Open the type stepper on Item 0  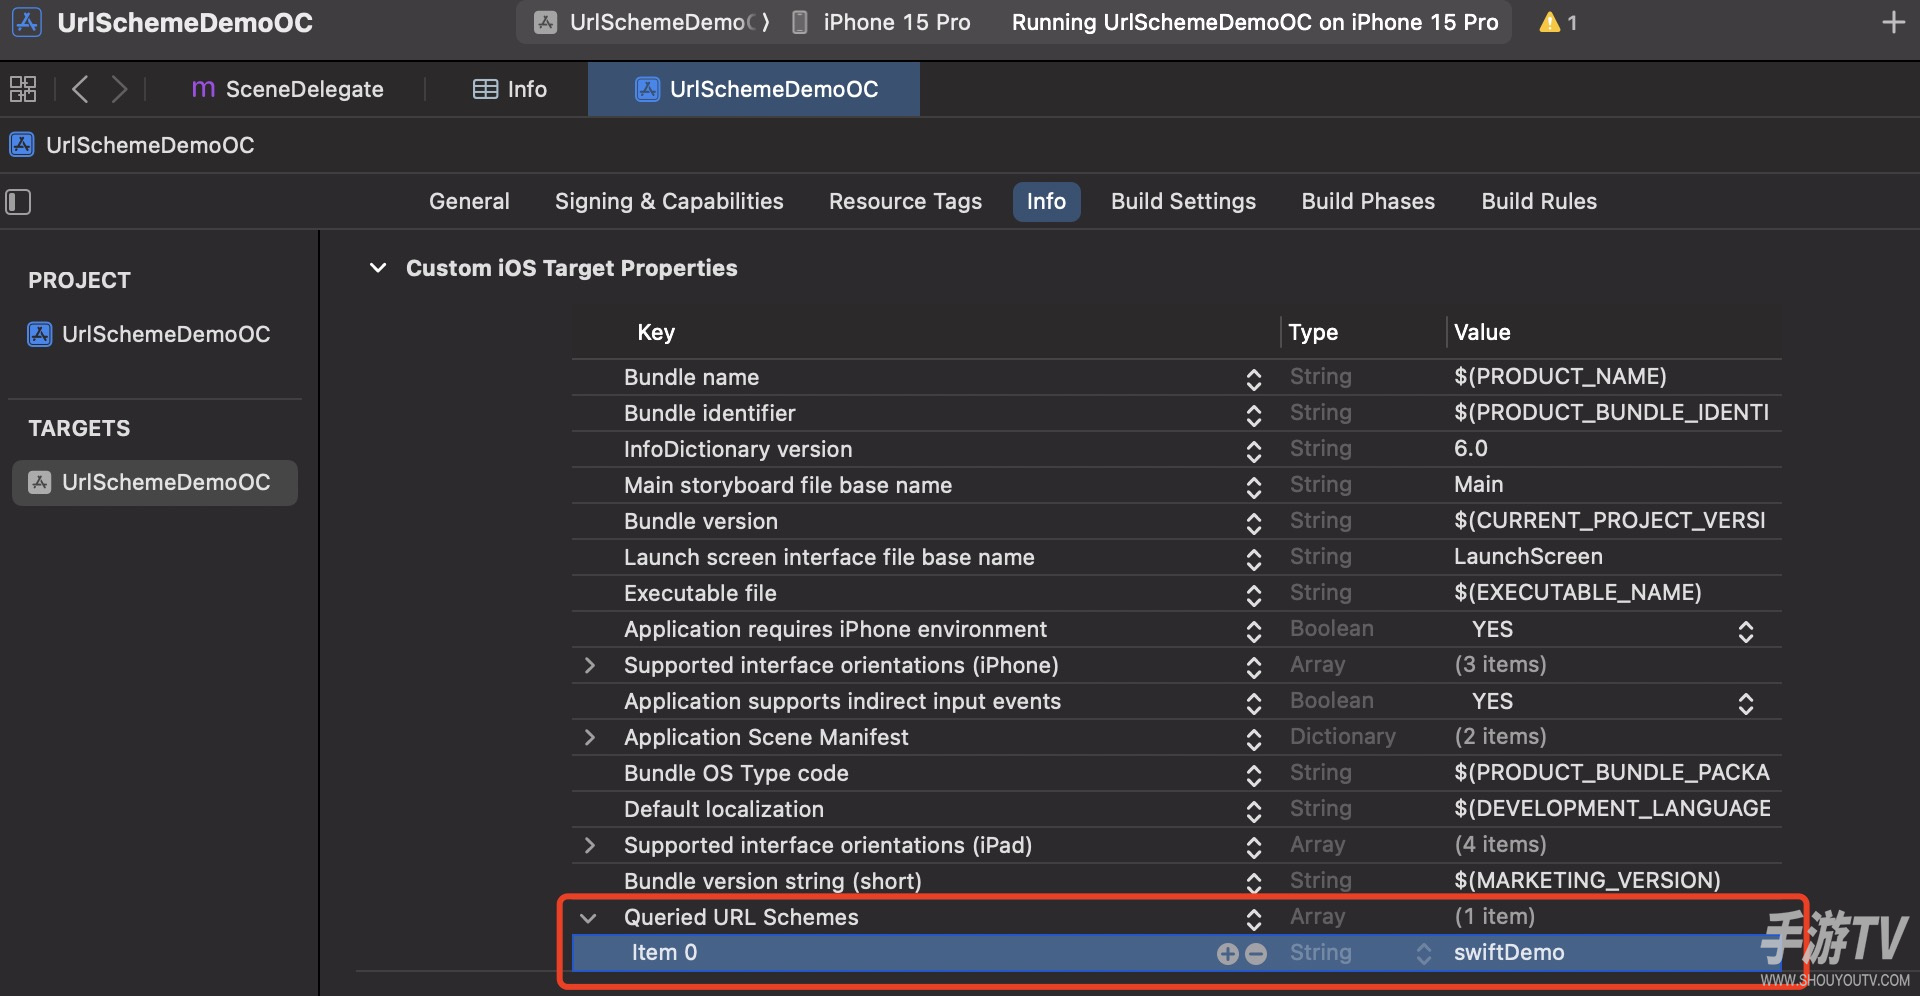click(1424, 954)
